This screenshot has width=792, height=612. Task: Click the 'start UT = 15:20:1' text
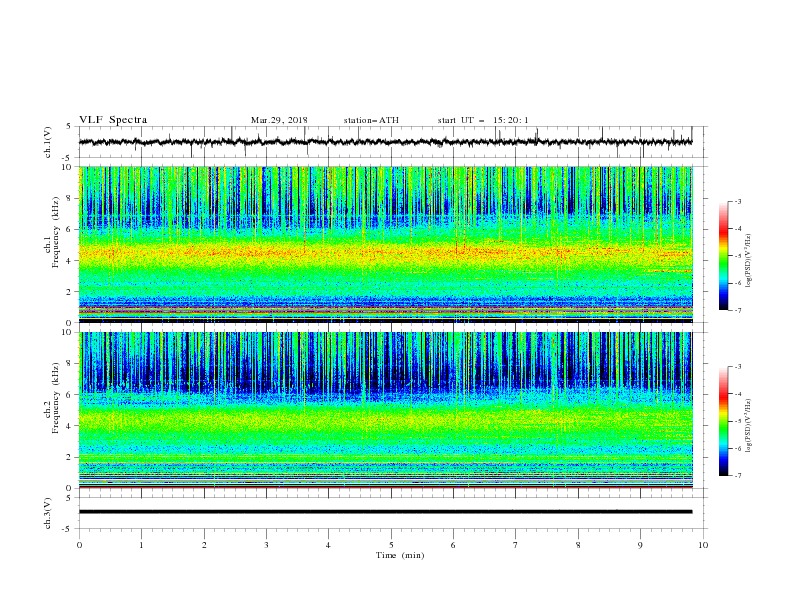click(483, 120)
